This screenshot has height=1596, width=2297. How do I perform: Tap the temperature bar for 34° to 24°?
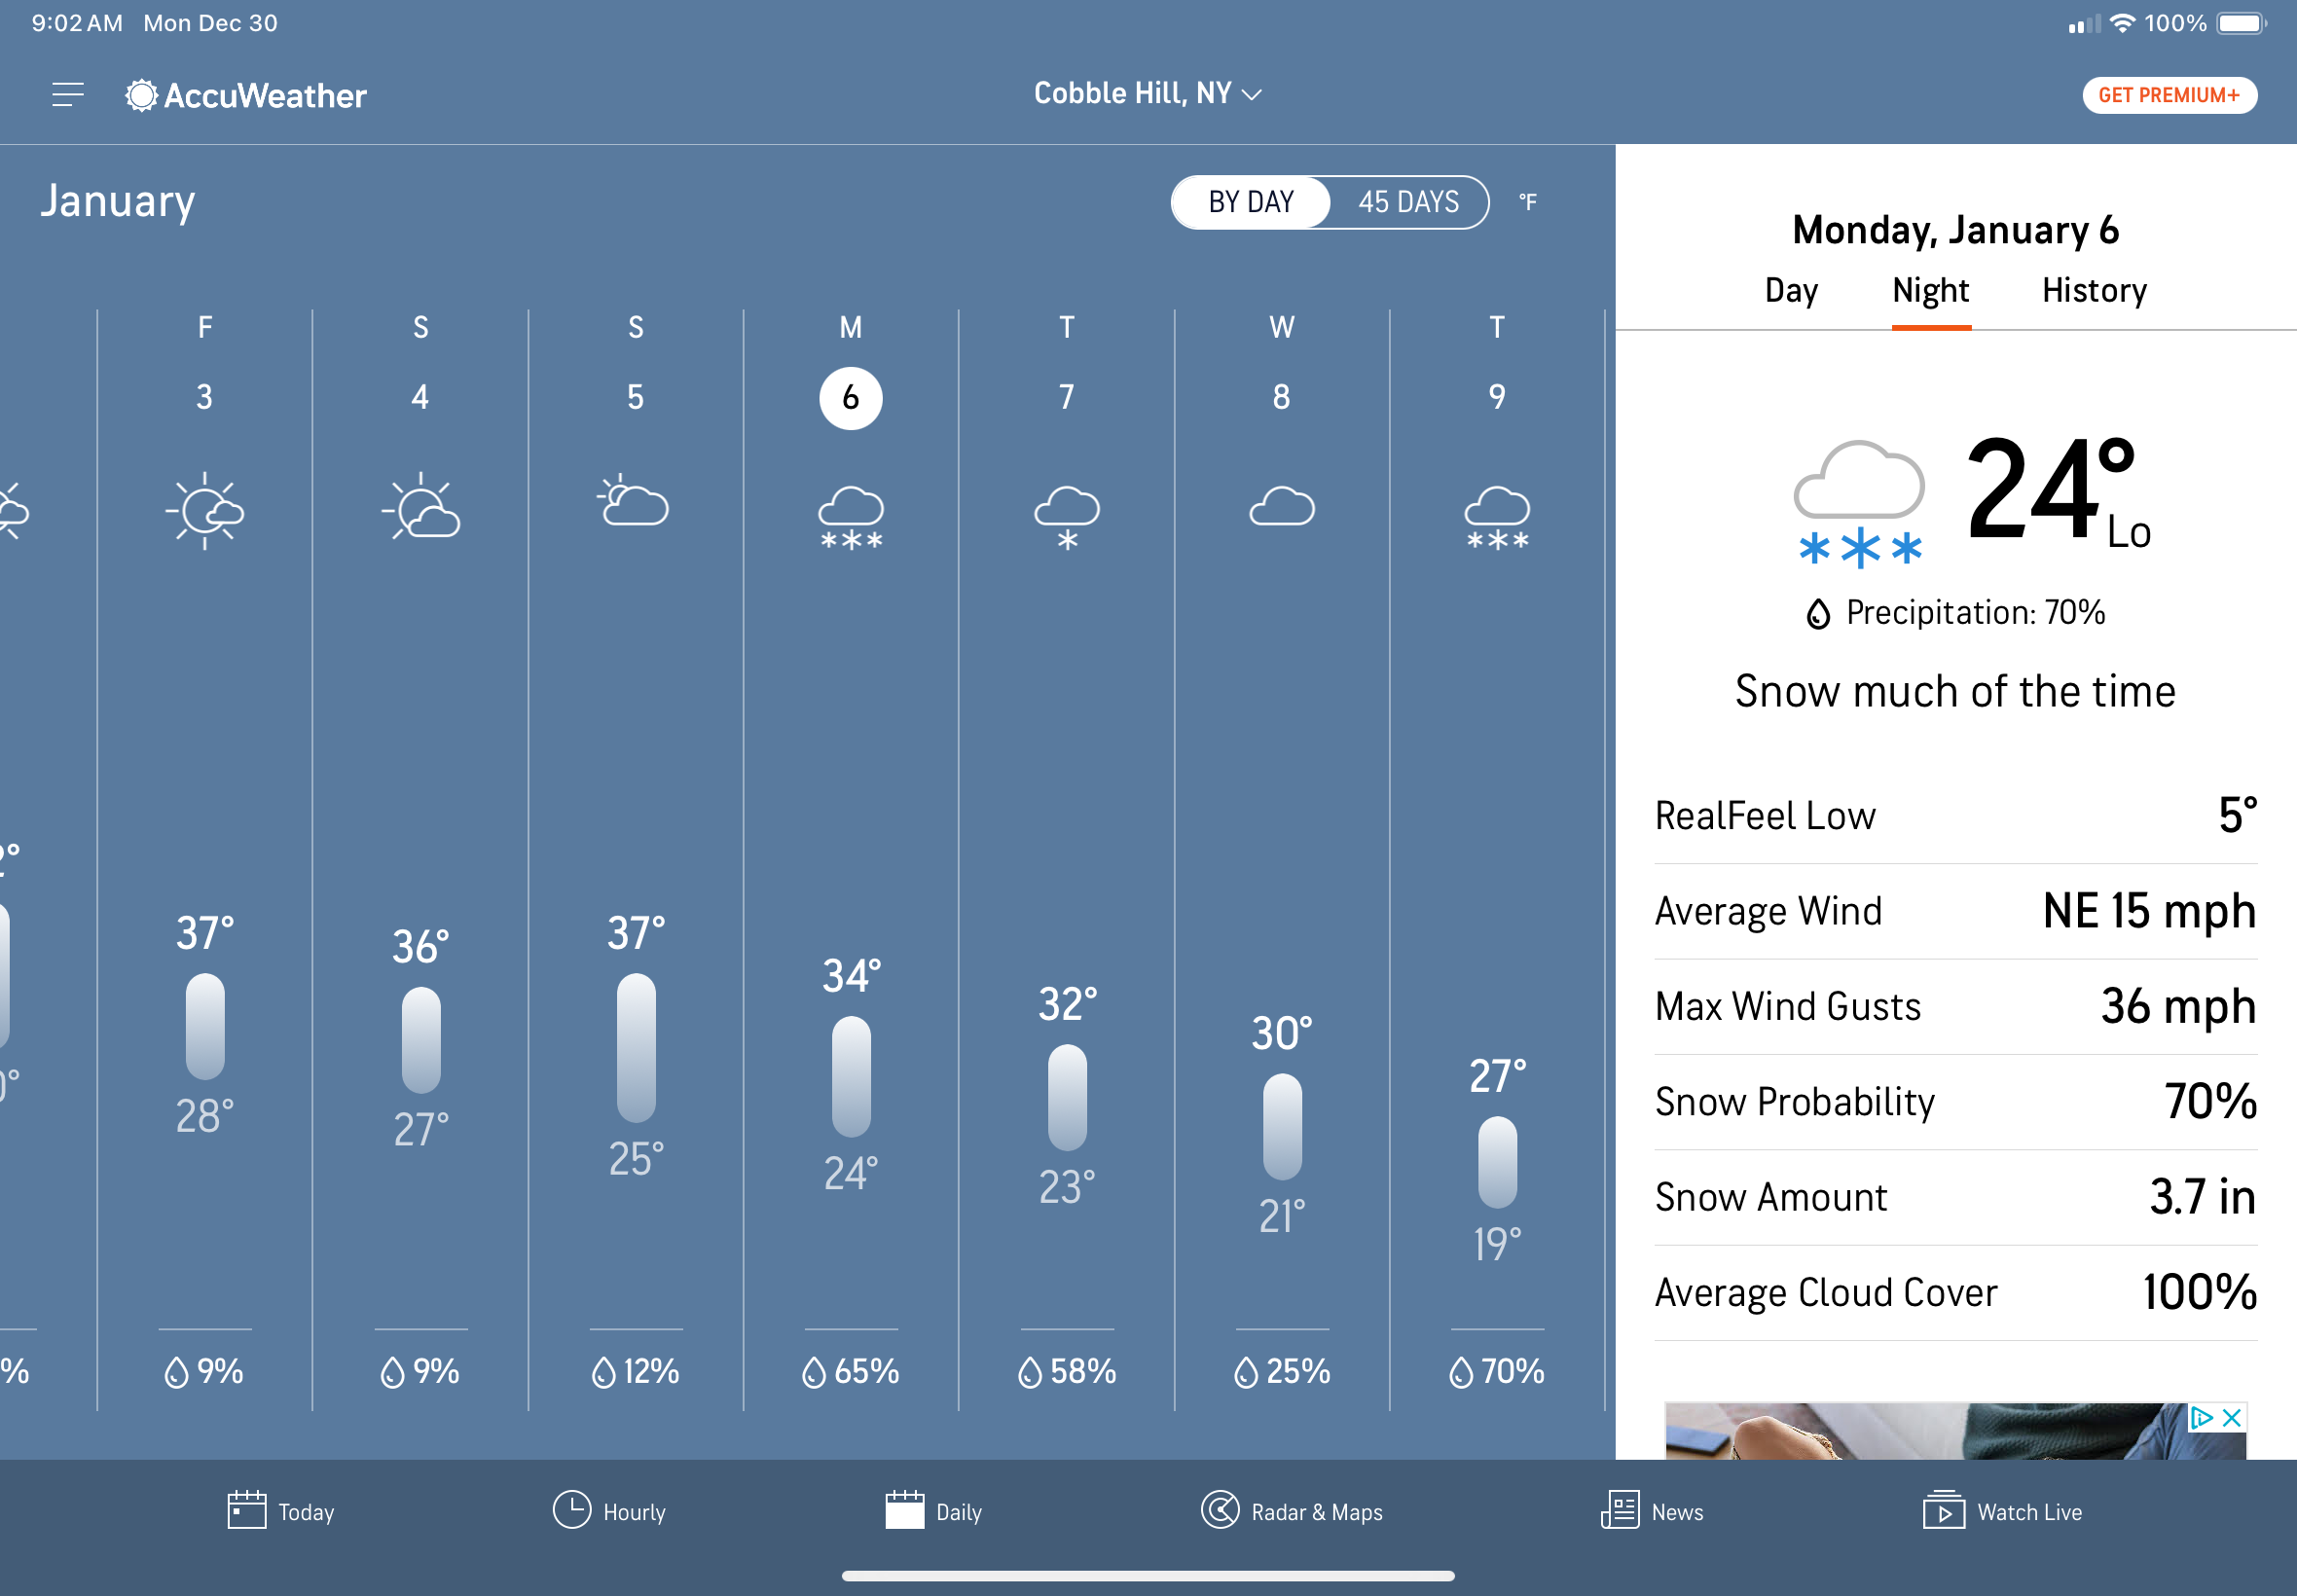click(851, 1076)
